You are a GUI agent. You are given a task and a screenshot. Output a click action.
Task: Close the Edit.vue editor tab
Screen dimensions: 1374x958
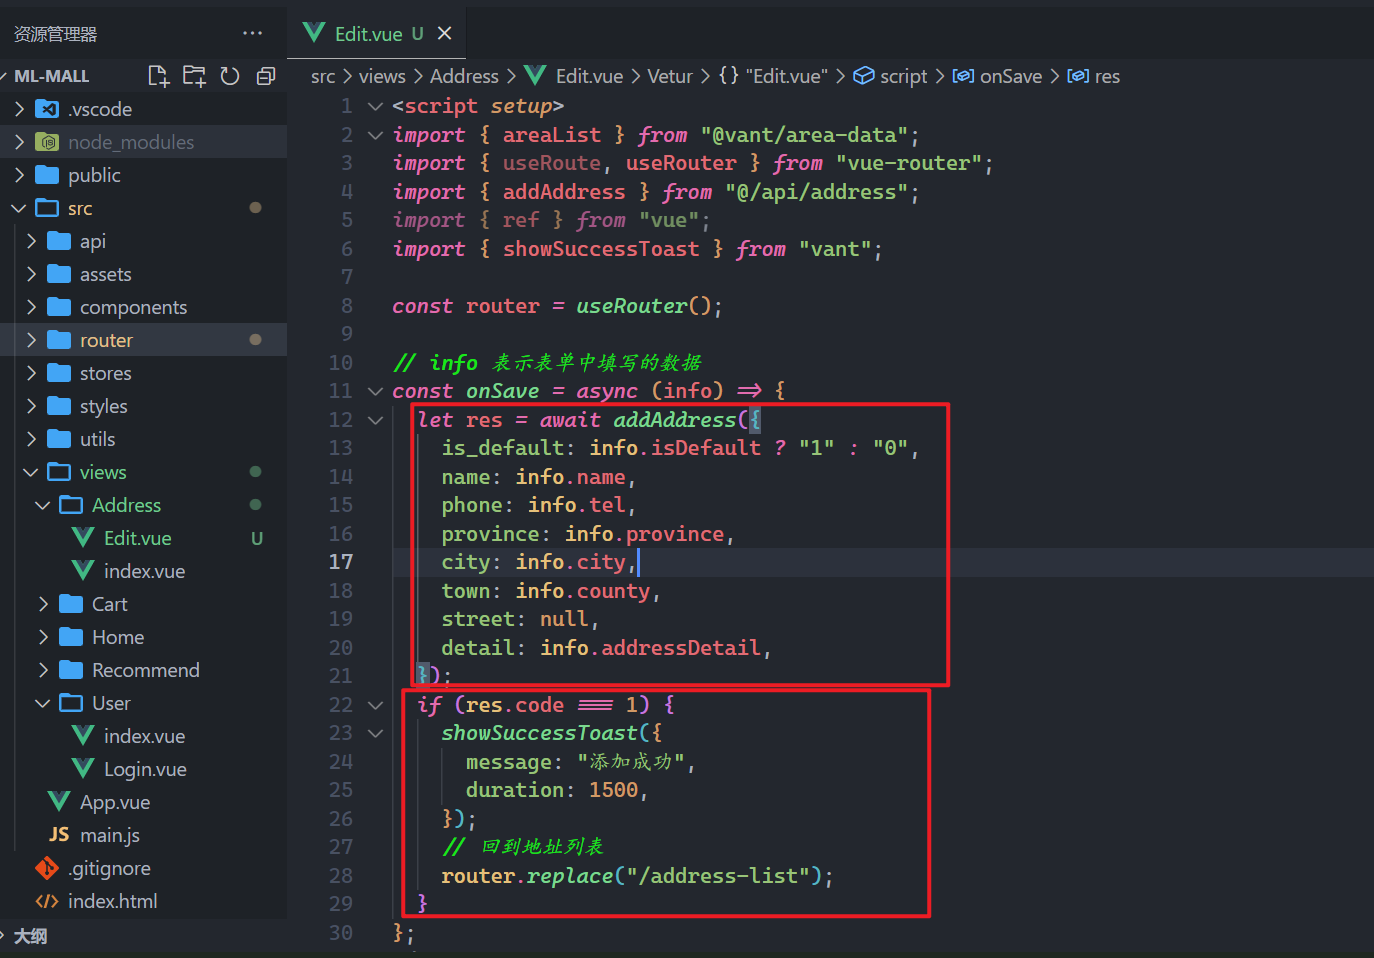(x=445, y=33)
